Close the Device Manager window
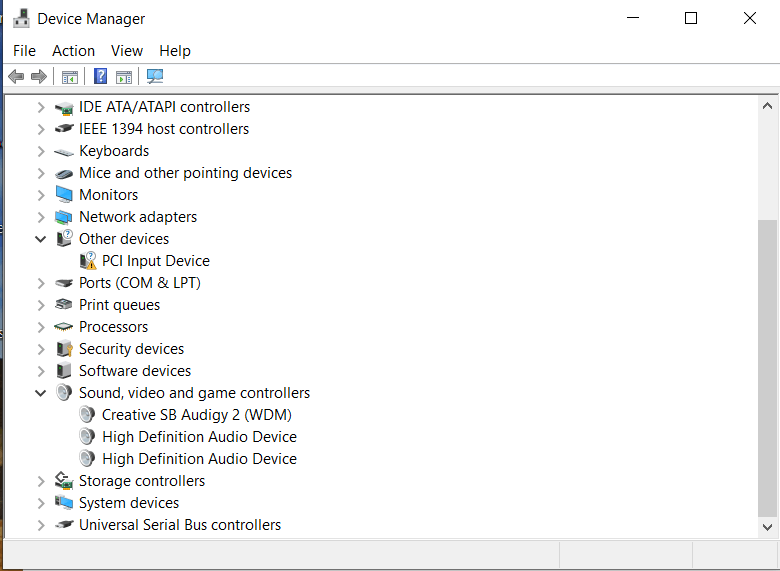 click(750, 18)
